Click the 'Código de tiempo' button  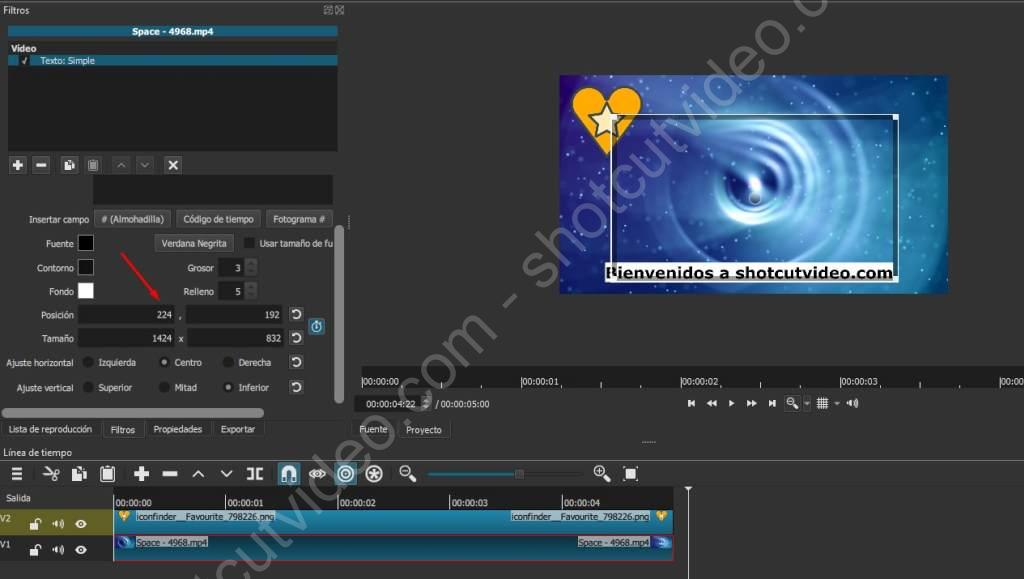click(x=218, y=219)
